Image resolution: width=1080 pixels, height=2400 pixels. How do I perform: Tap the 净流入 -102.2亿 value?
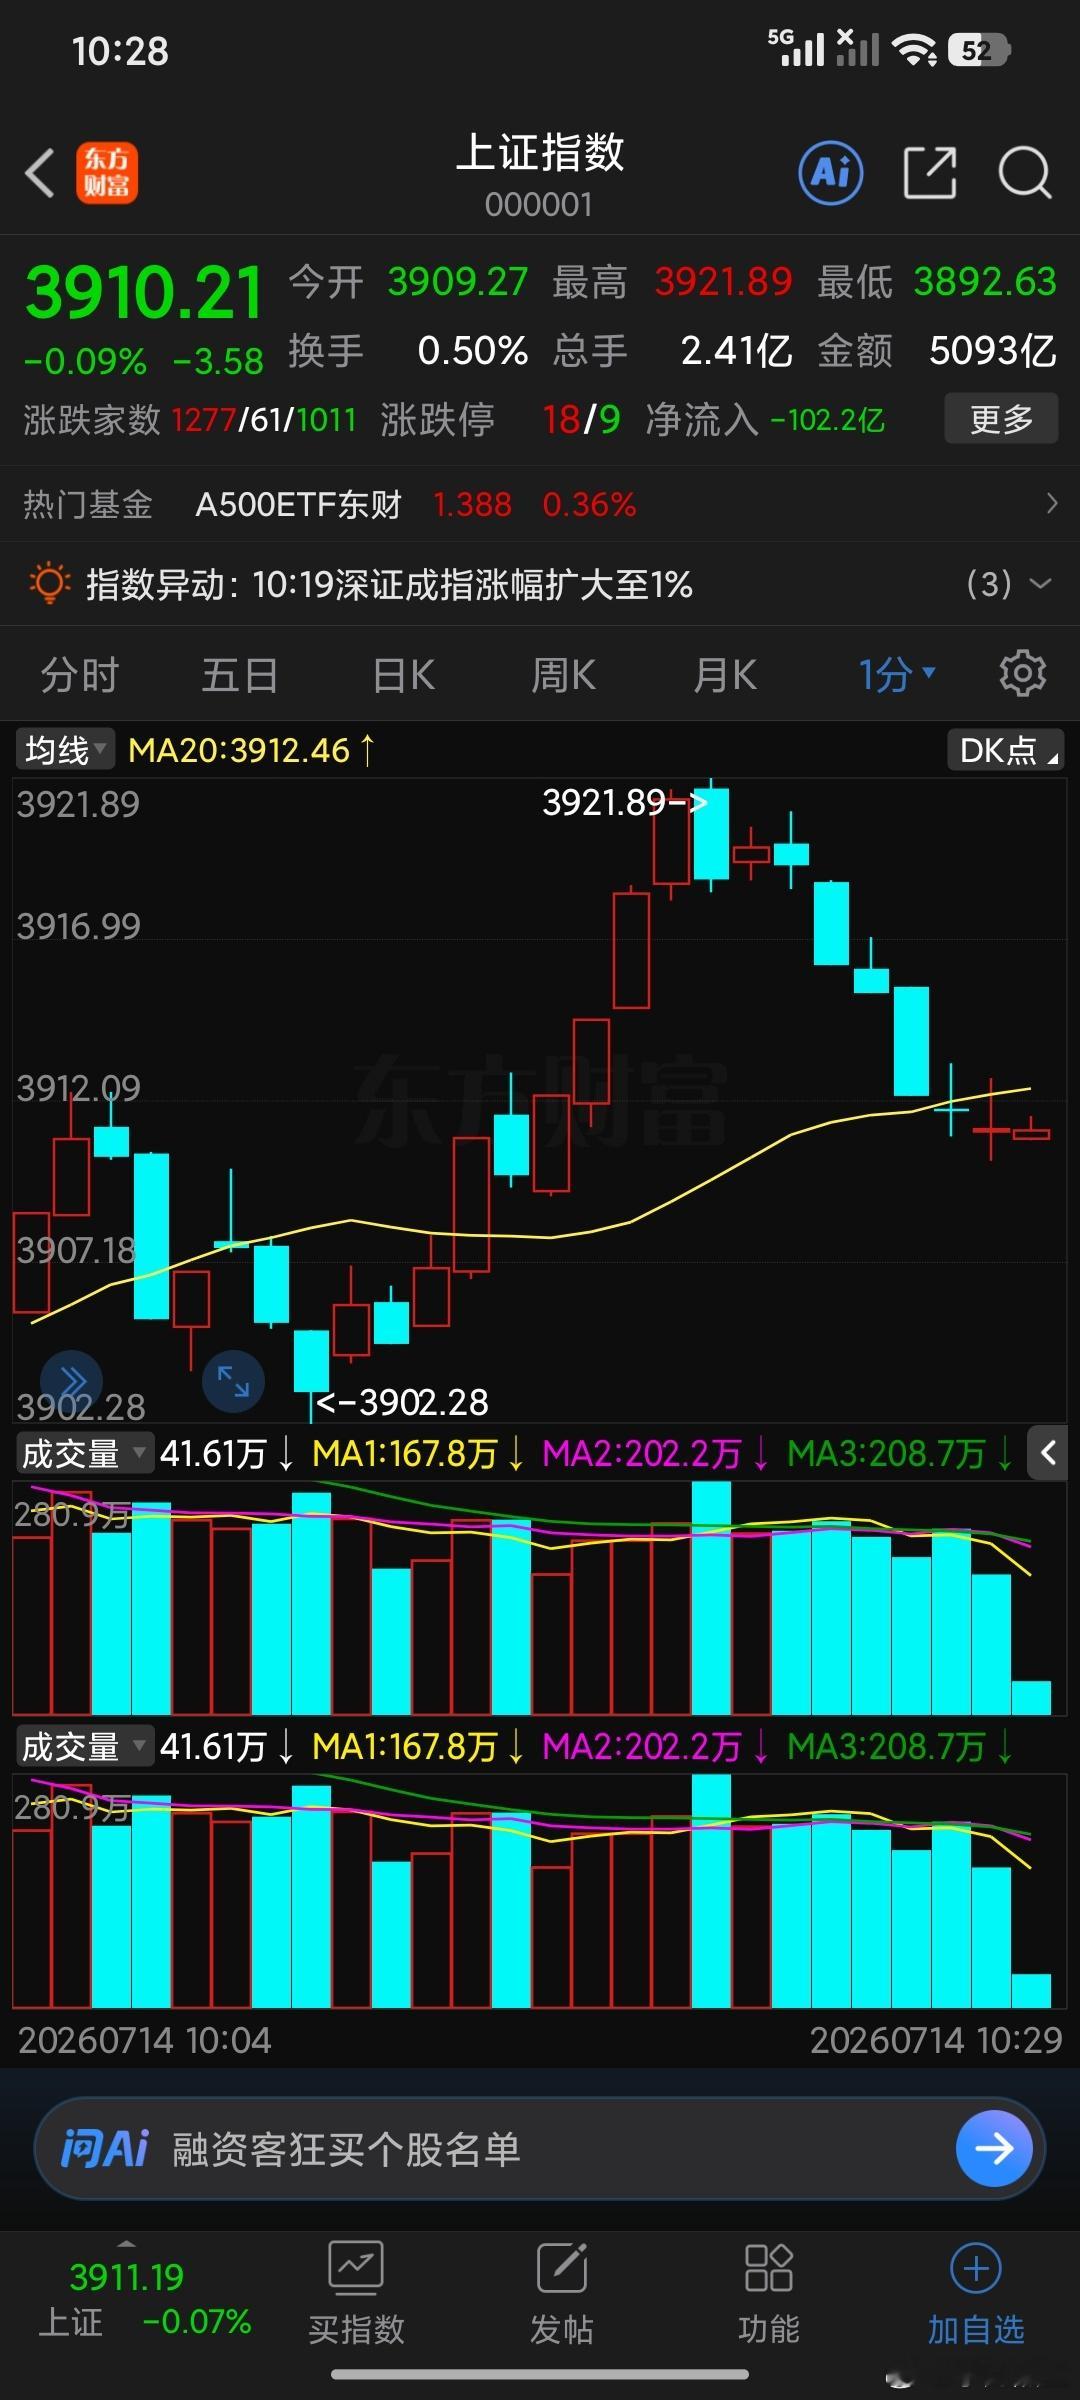click(x=827, y=419)
